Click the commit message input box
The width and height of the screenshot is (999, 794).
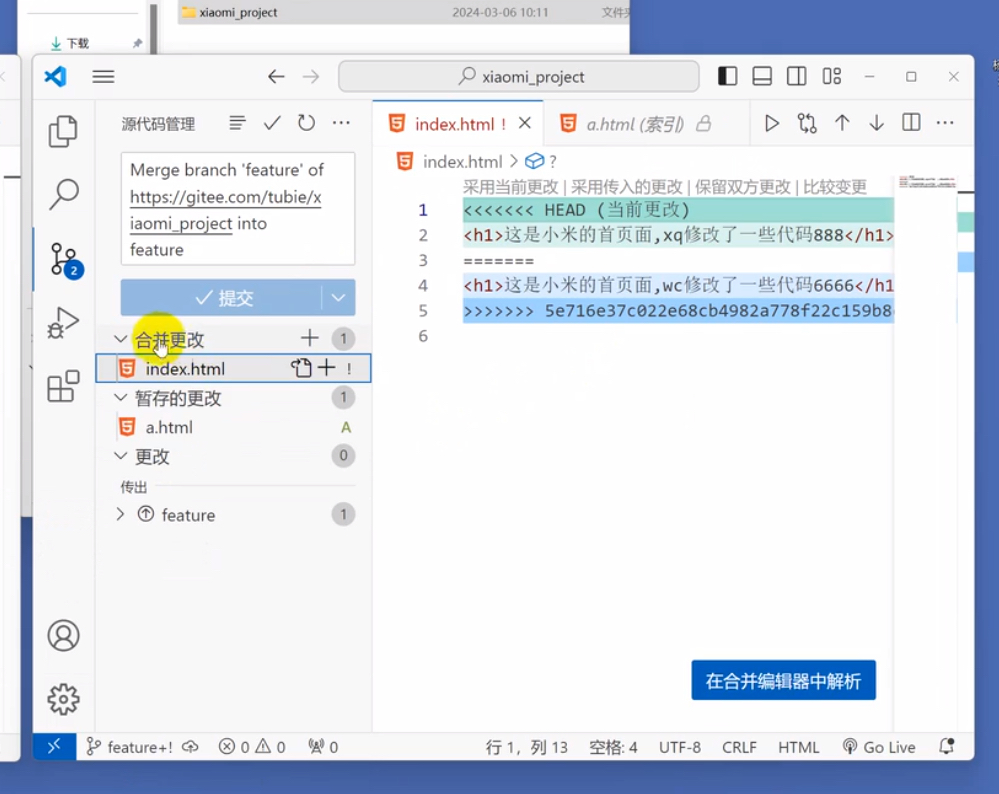(238, 209)
